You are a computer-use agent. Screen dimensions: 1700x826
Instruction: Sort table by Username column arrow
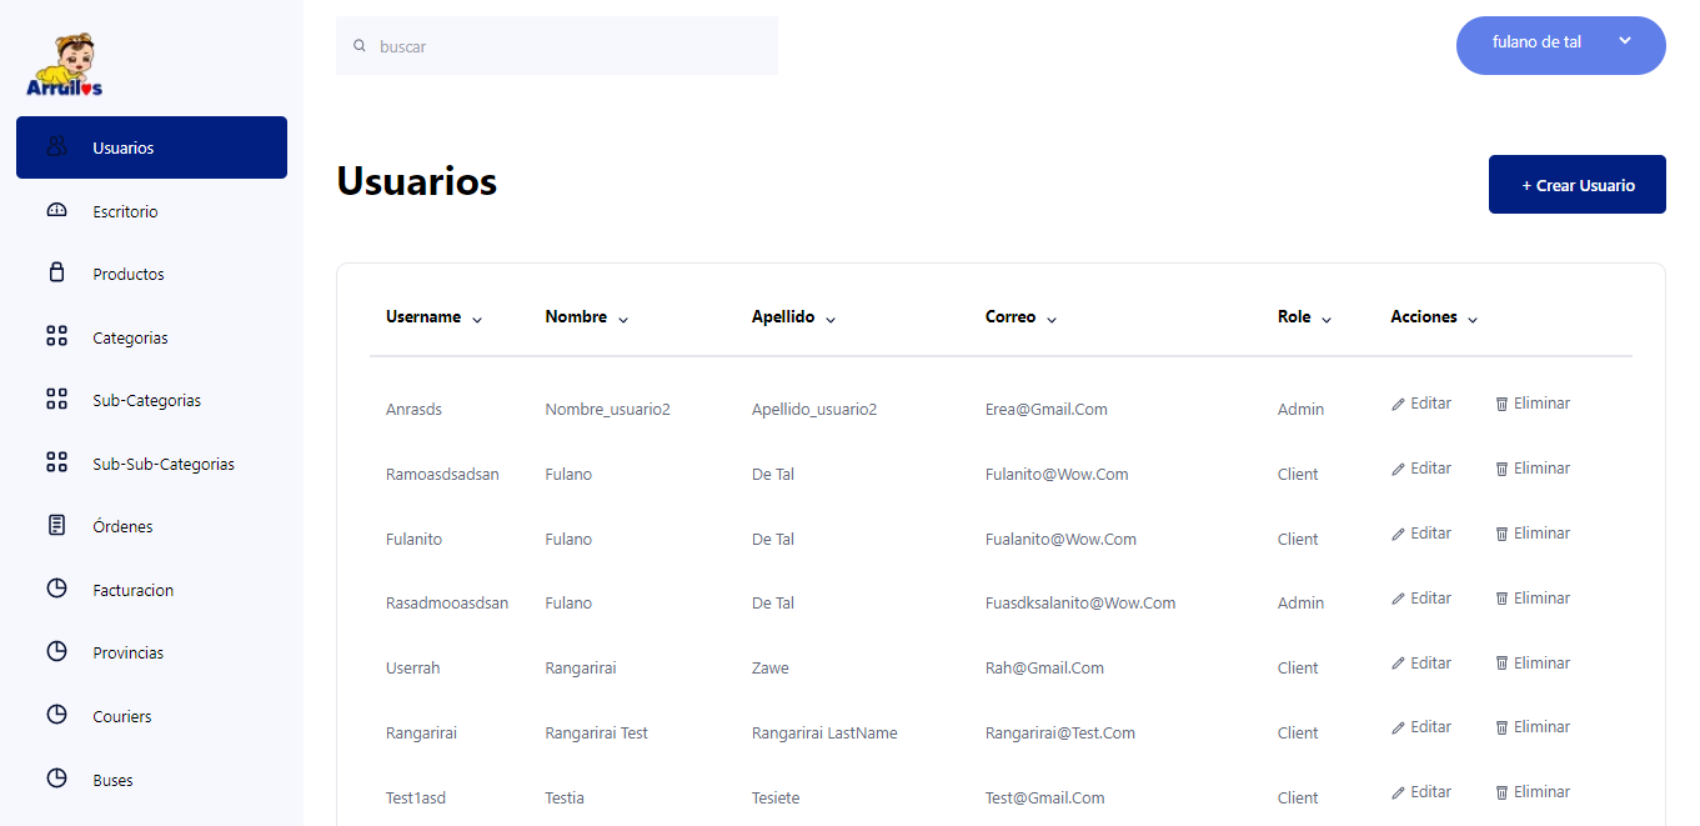pos(477,320)
